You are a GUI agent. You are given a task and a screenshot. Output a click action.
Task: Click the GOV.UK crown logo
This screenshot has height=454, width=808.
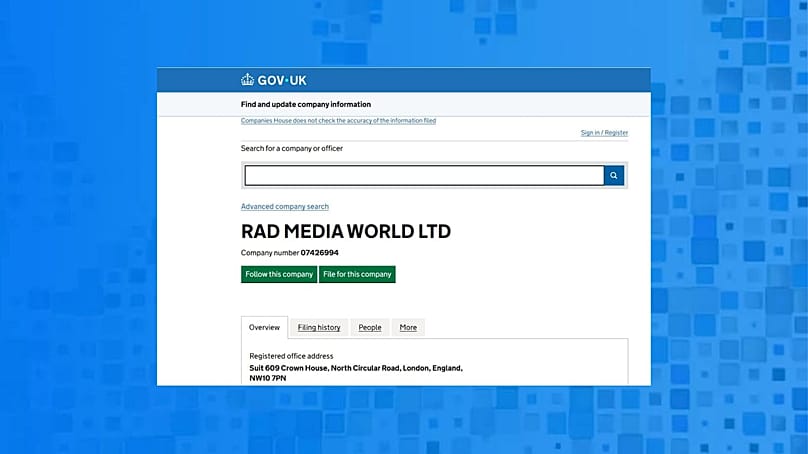274,80
